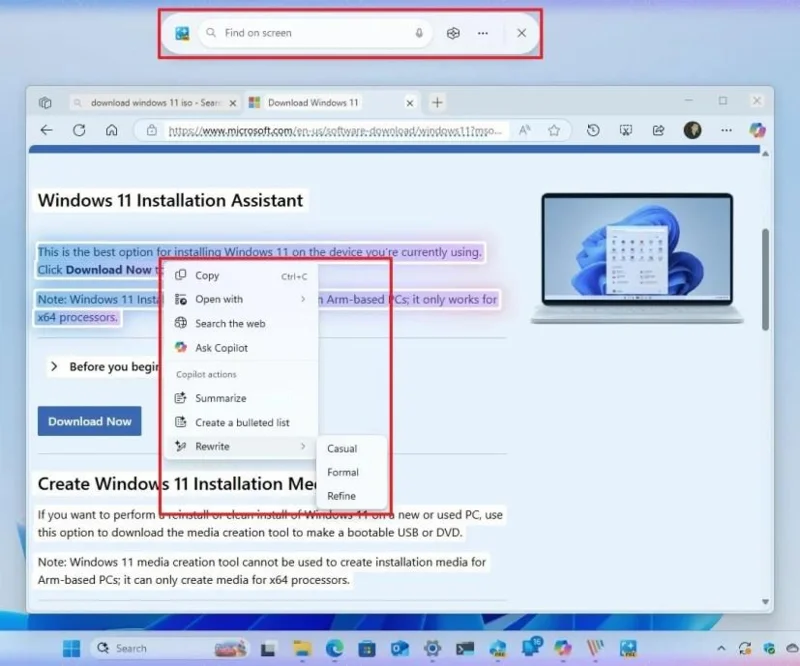The width and height of the screenshot is (800, 666).
Task: Click Windows Security icon in system tray
Action: [x=769, y=649]
